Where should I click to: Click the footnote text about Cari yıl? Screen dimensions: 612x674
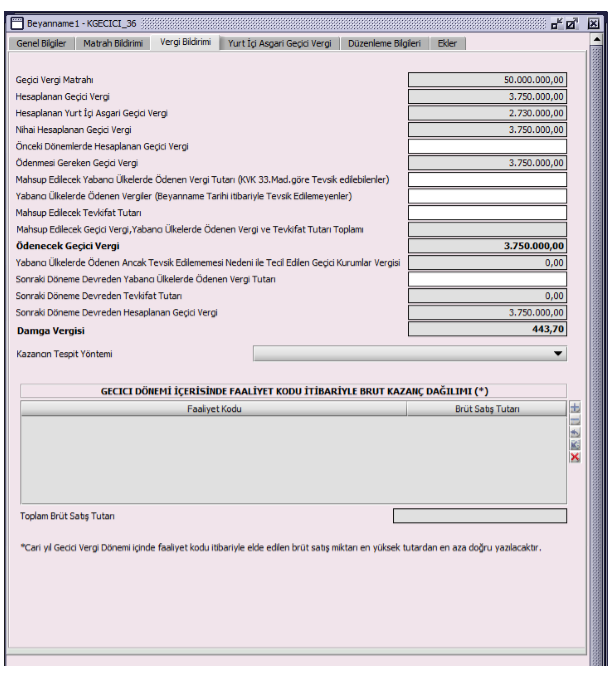pos(281,548)
